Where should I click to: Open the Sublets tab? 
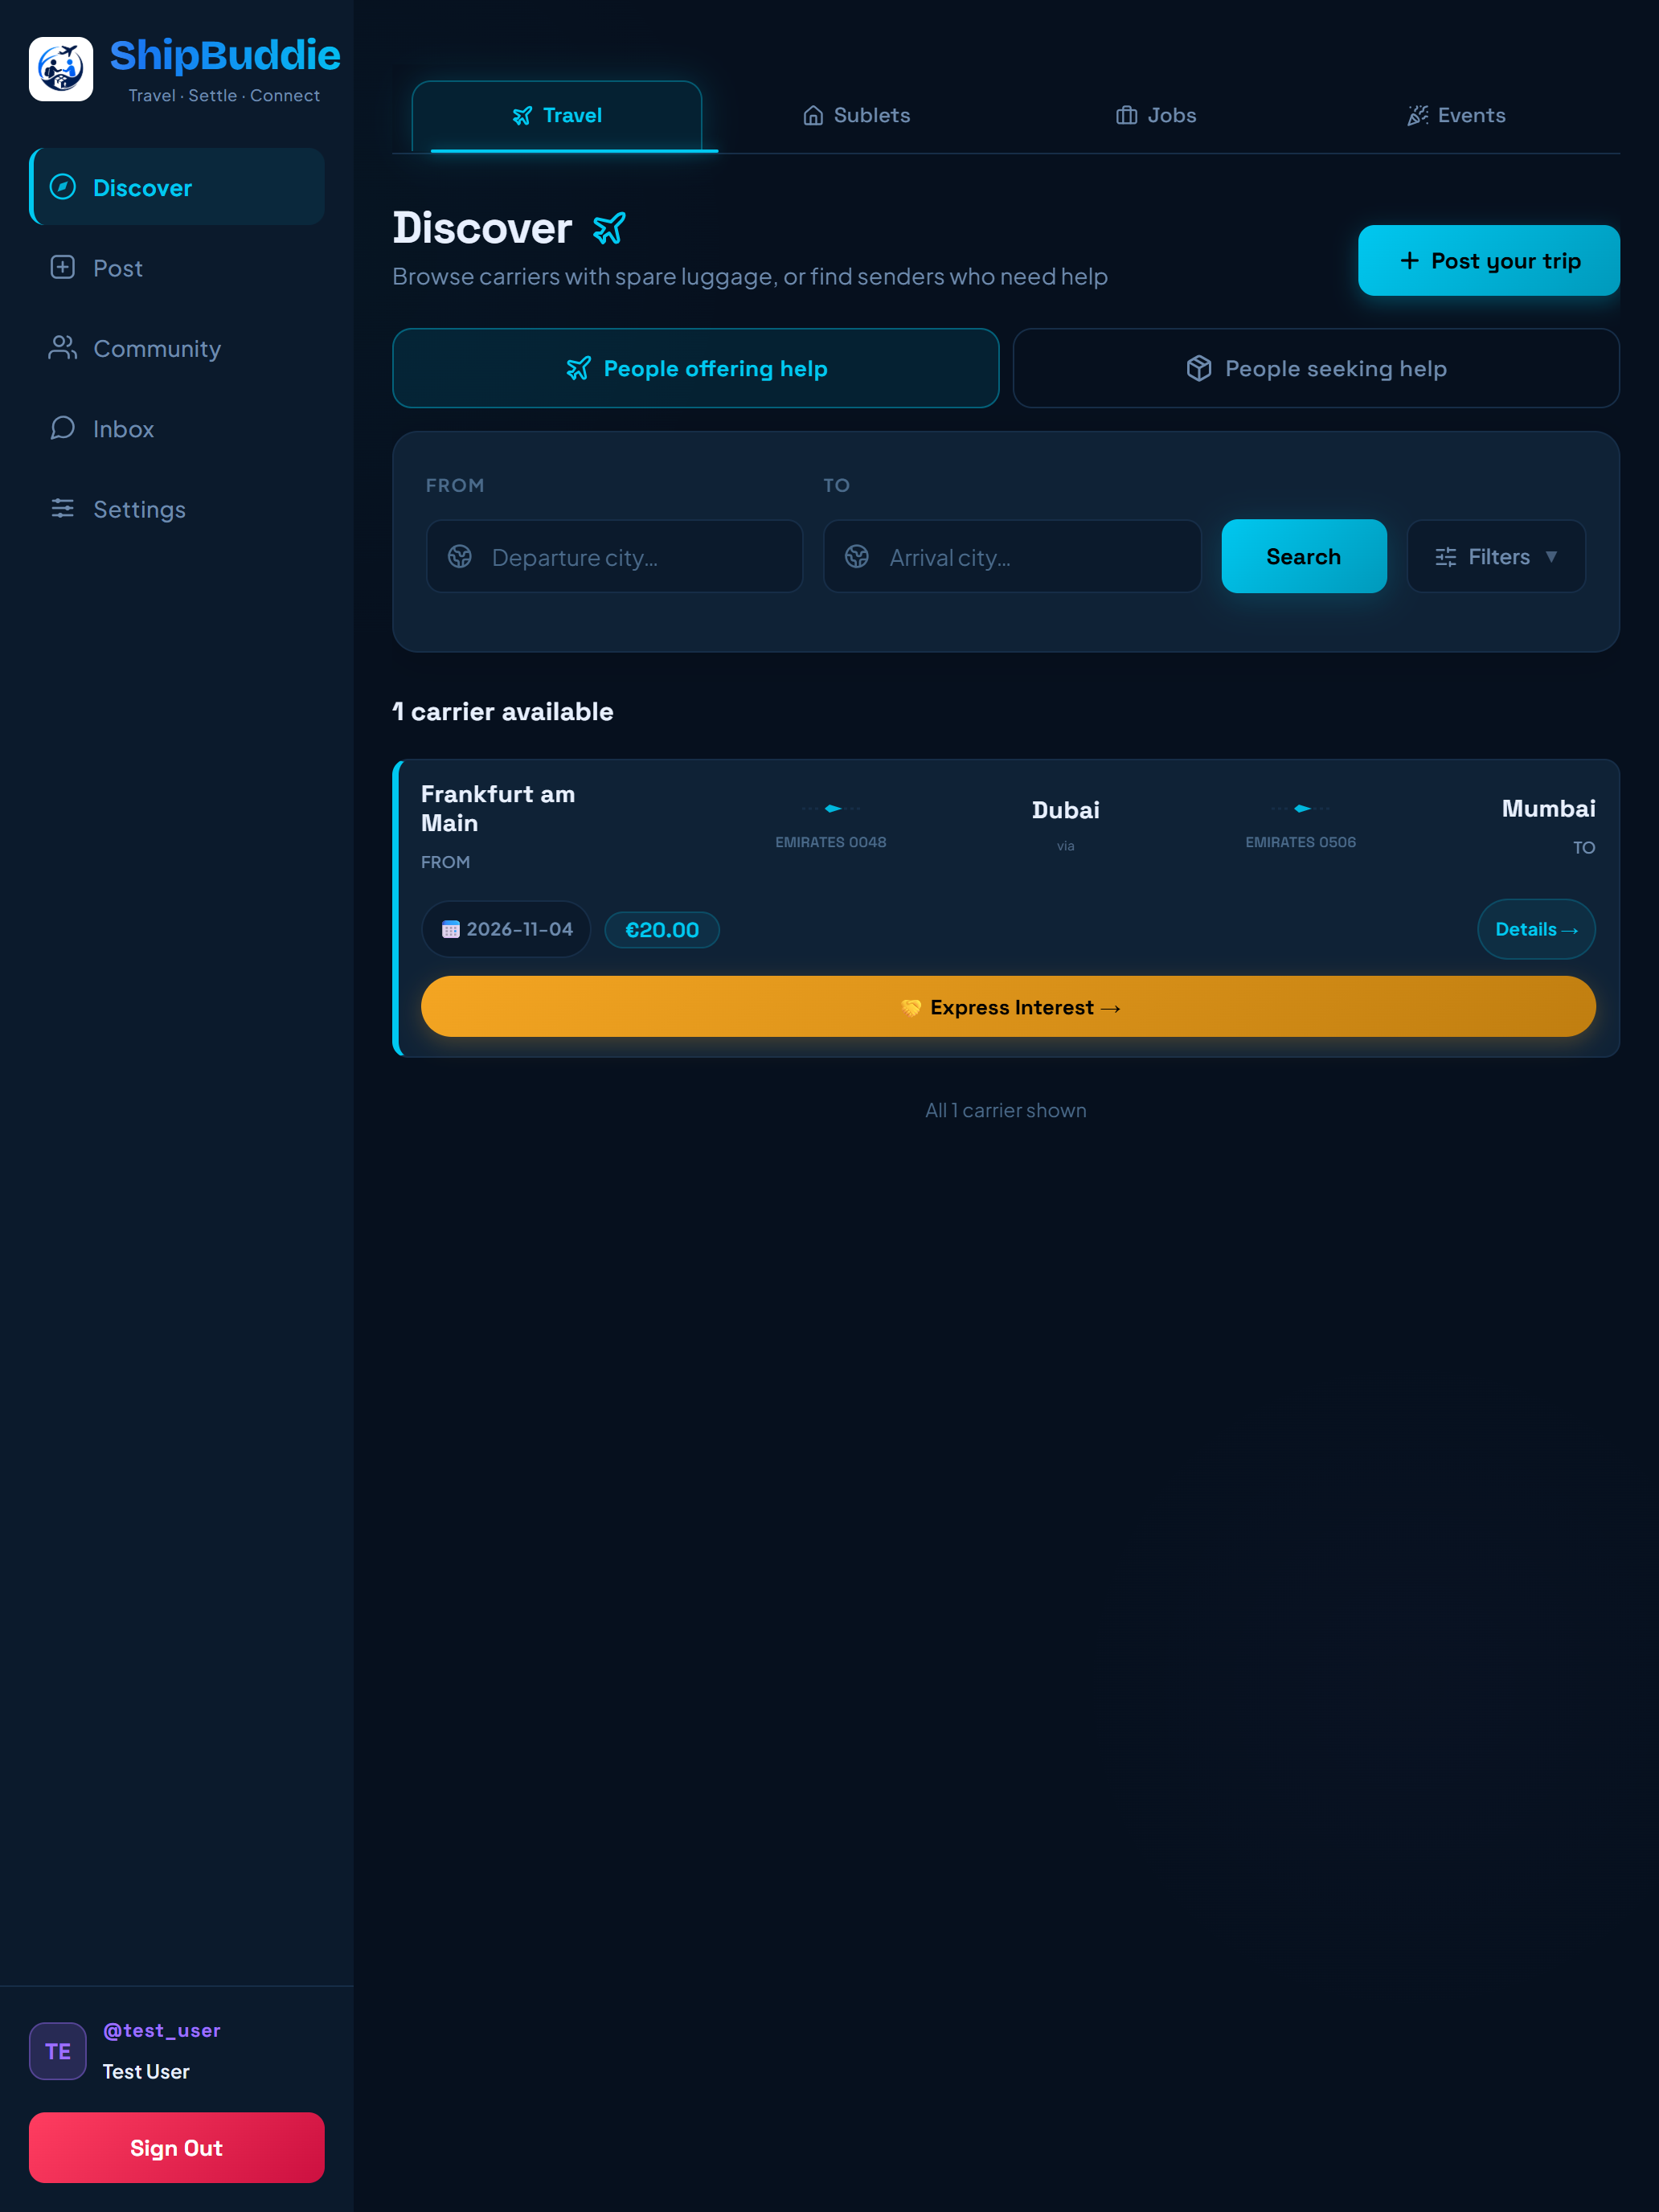coord(856,116)
